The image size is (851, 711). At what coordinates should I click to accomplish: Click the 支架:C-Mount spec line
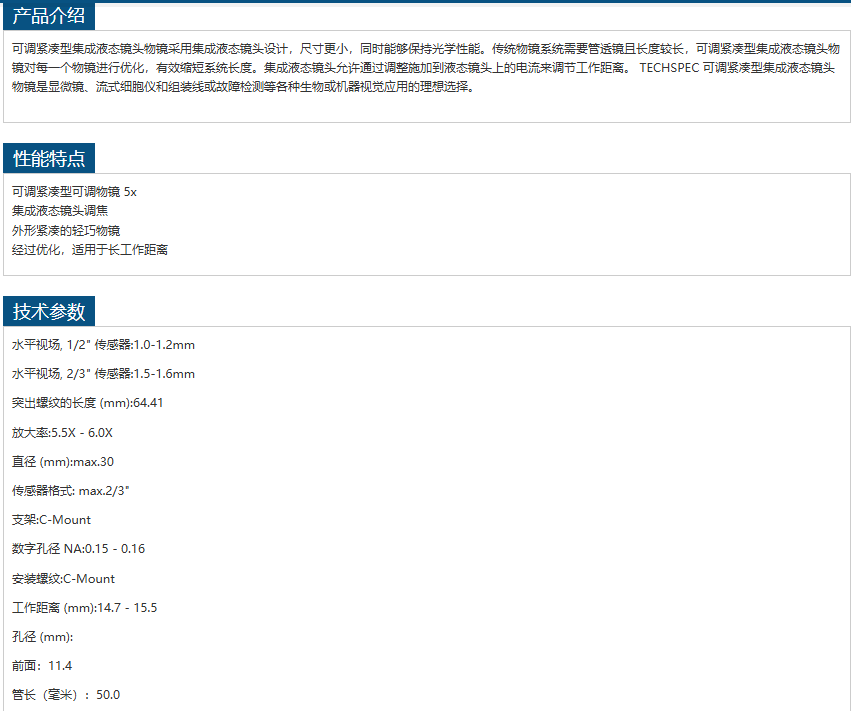coord(51,520)
